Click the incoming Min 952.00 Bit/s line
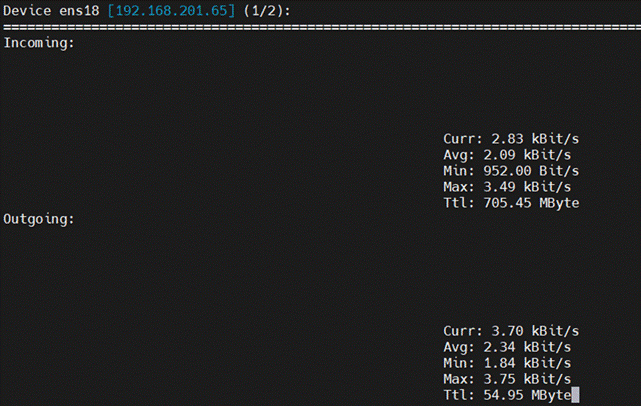641x406 pixels. click(x=511, y=171)
